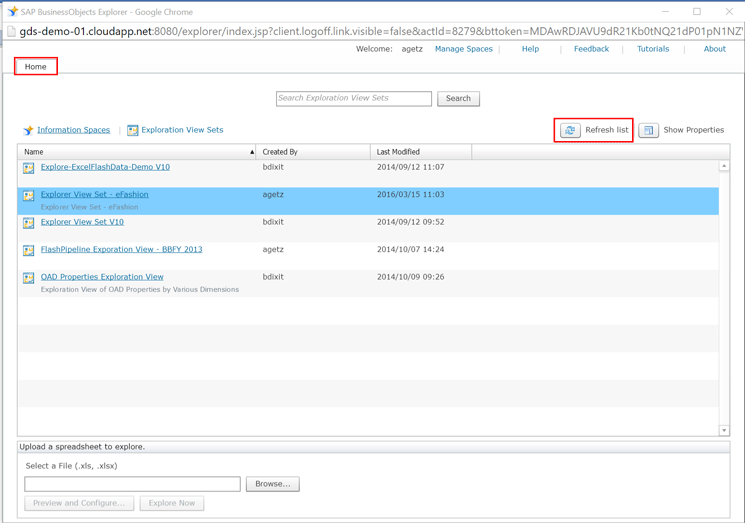The image size is (745, 523).
Task: Click the Refresh list label
Action: 607,130
